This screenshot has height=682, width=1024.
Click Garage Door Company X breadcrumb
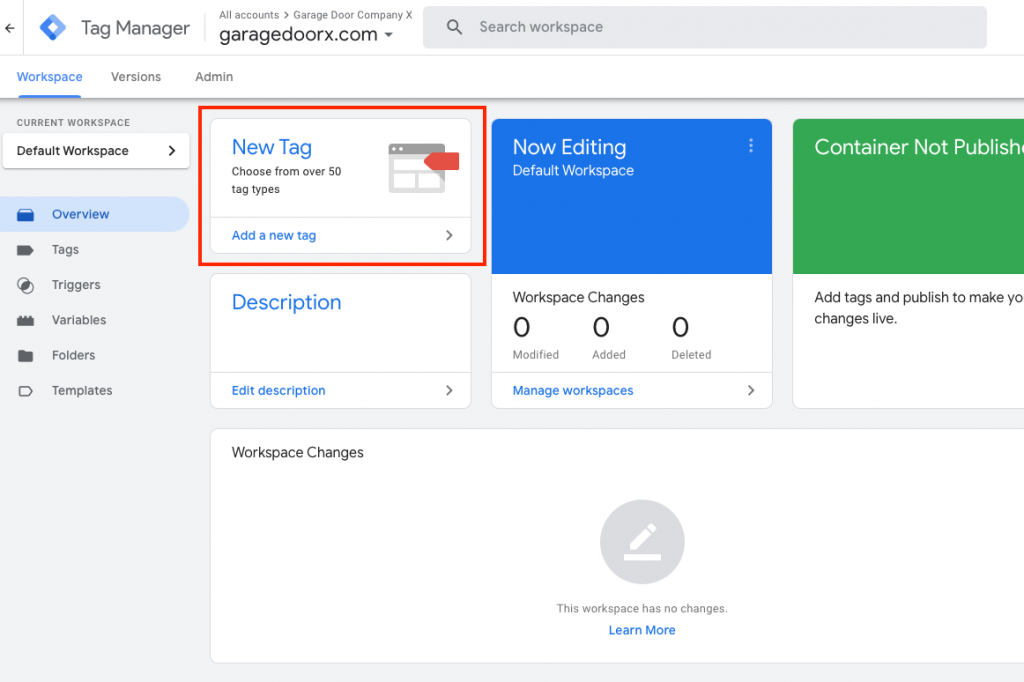pos(353,14)
